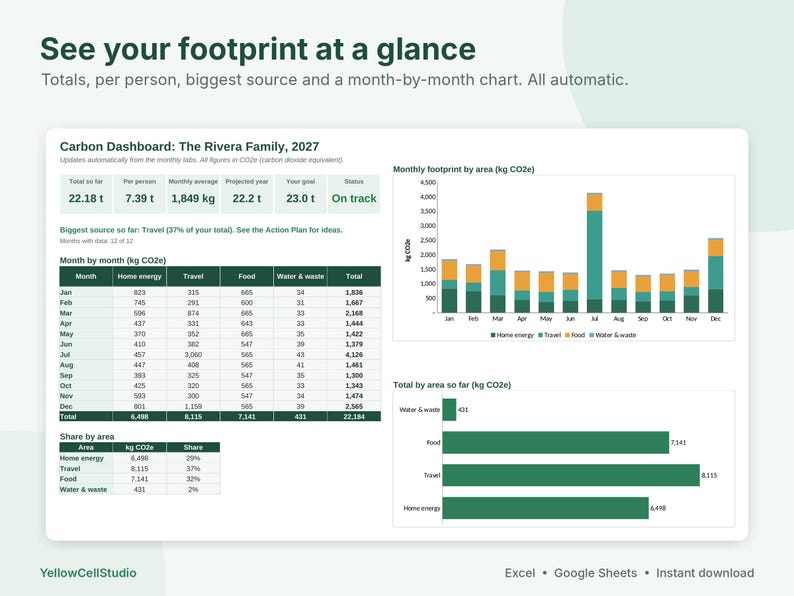Select the Jan home energy value 823
The image size is (794, 596).
tap(139, 292)
